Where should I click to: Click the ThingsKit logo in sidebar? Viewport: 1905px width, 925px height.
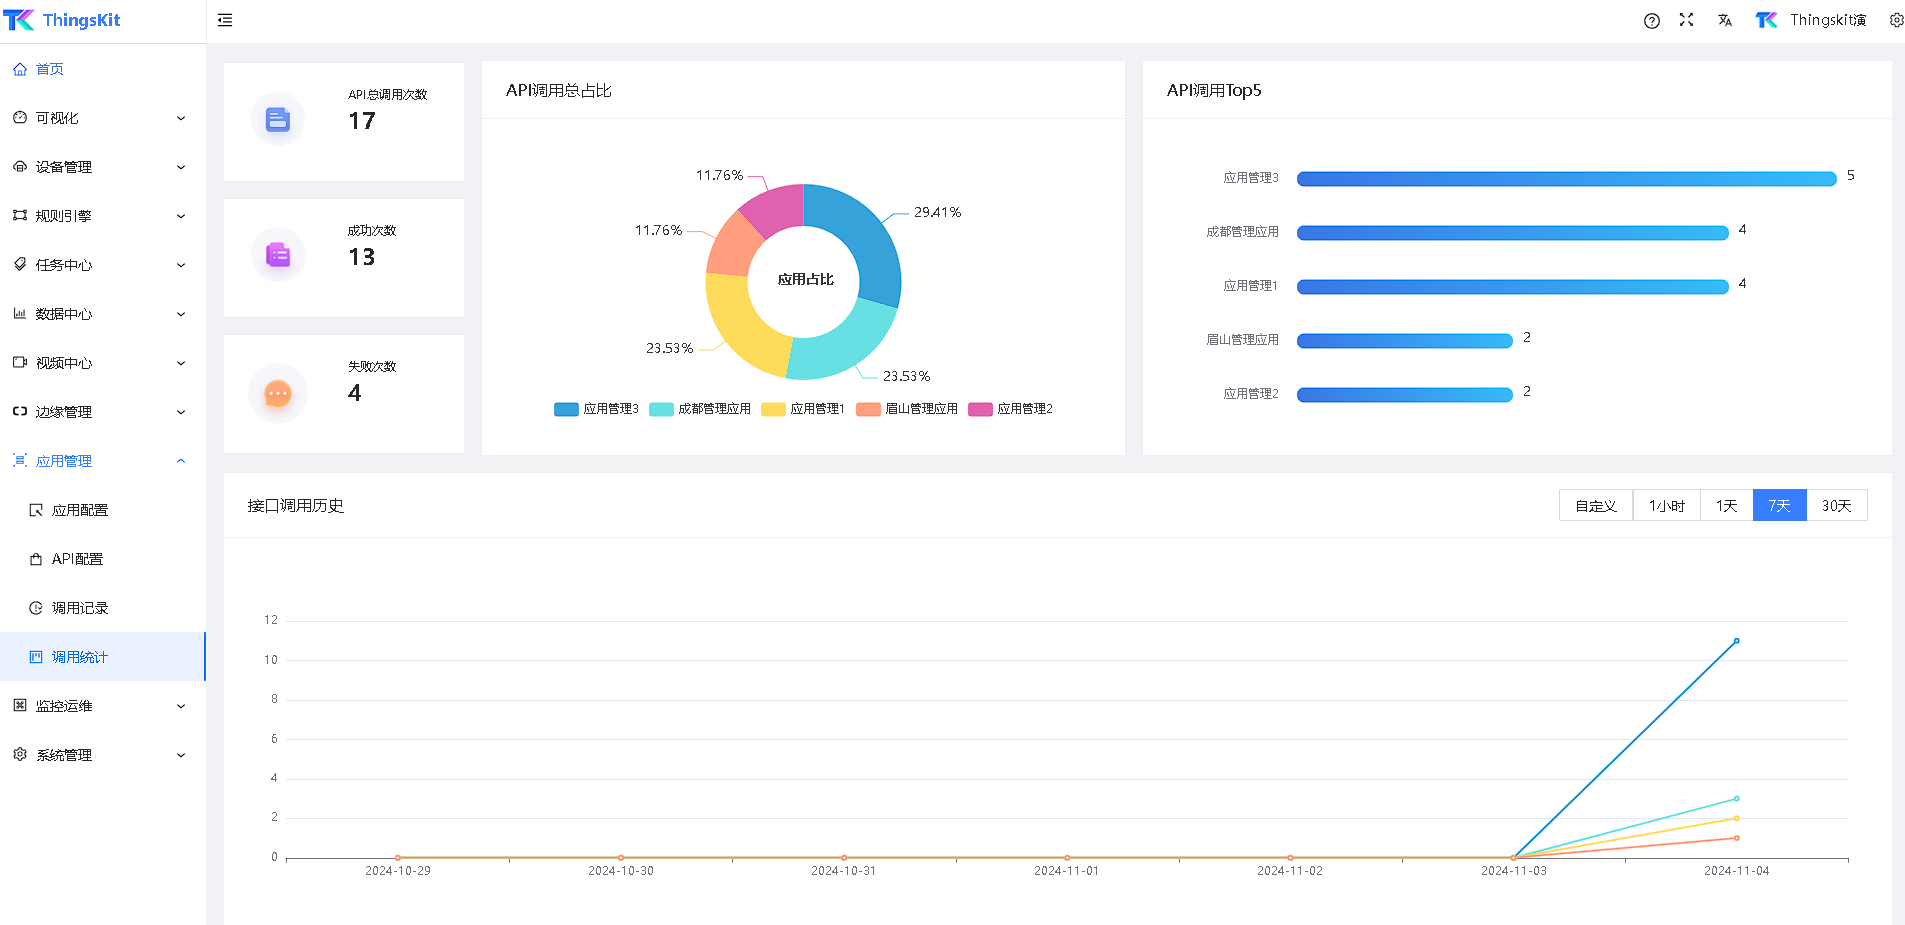[x=62, y=20]
